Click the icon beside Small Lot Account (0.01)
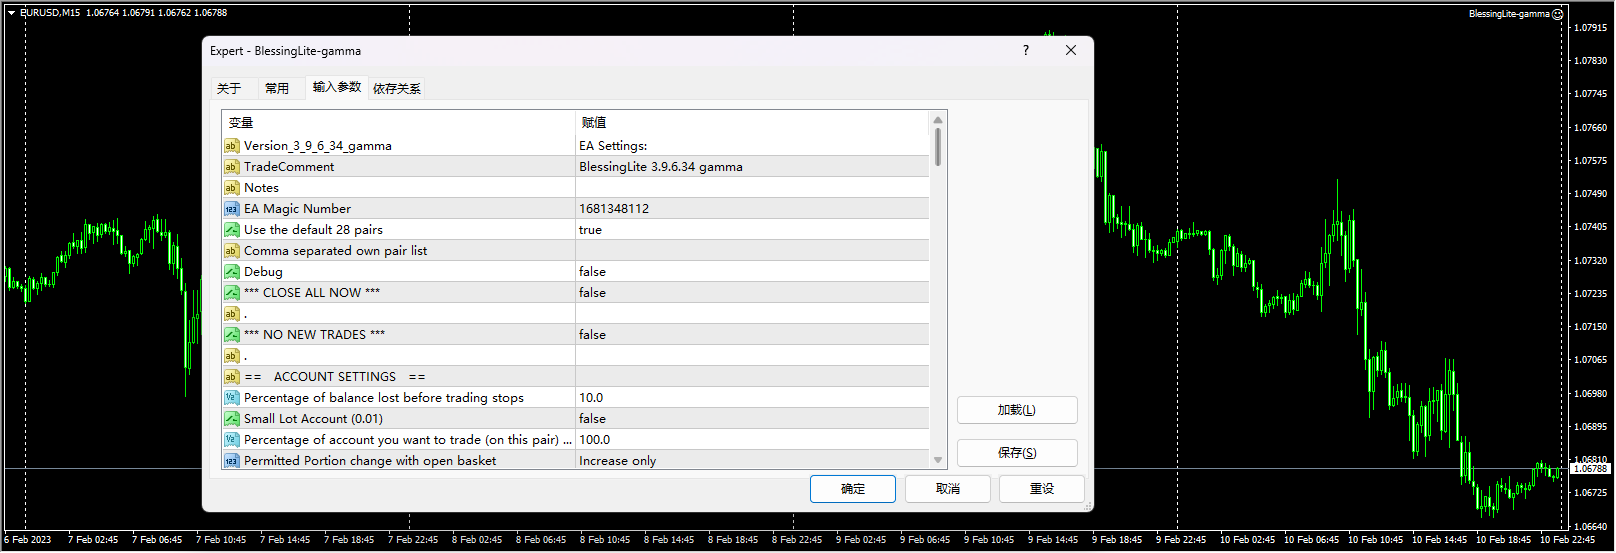 point(231,419)
